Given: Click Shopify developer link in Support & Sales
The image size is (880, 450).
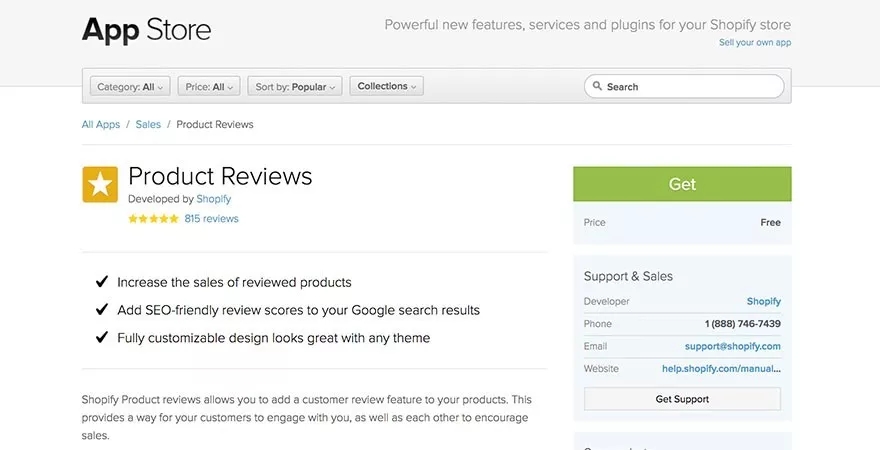Looking at the screenshot, I should [x=763, y=301].
